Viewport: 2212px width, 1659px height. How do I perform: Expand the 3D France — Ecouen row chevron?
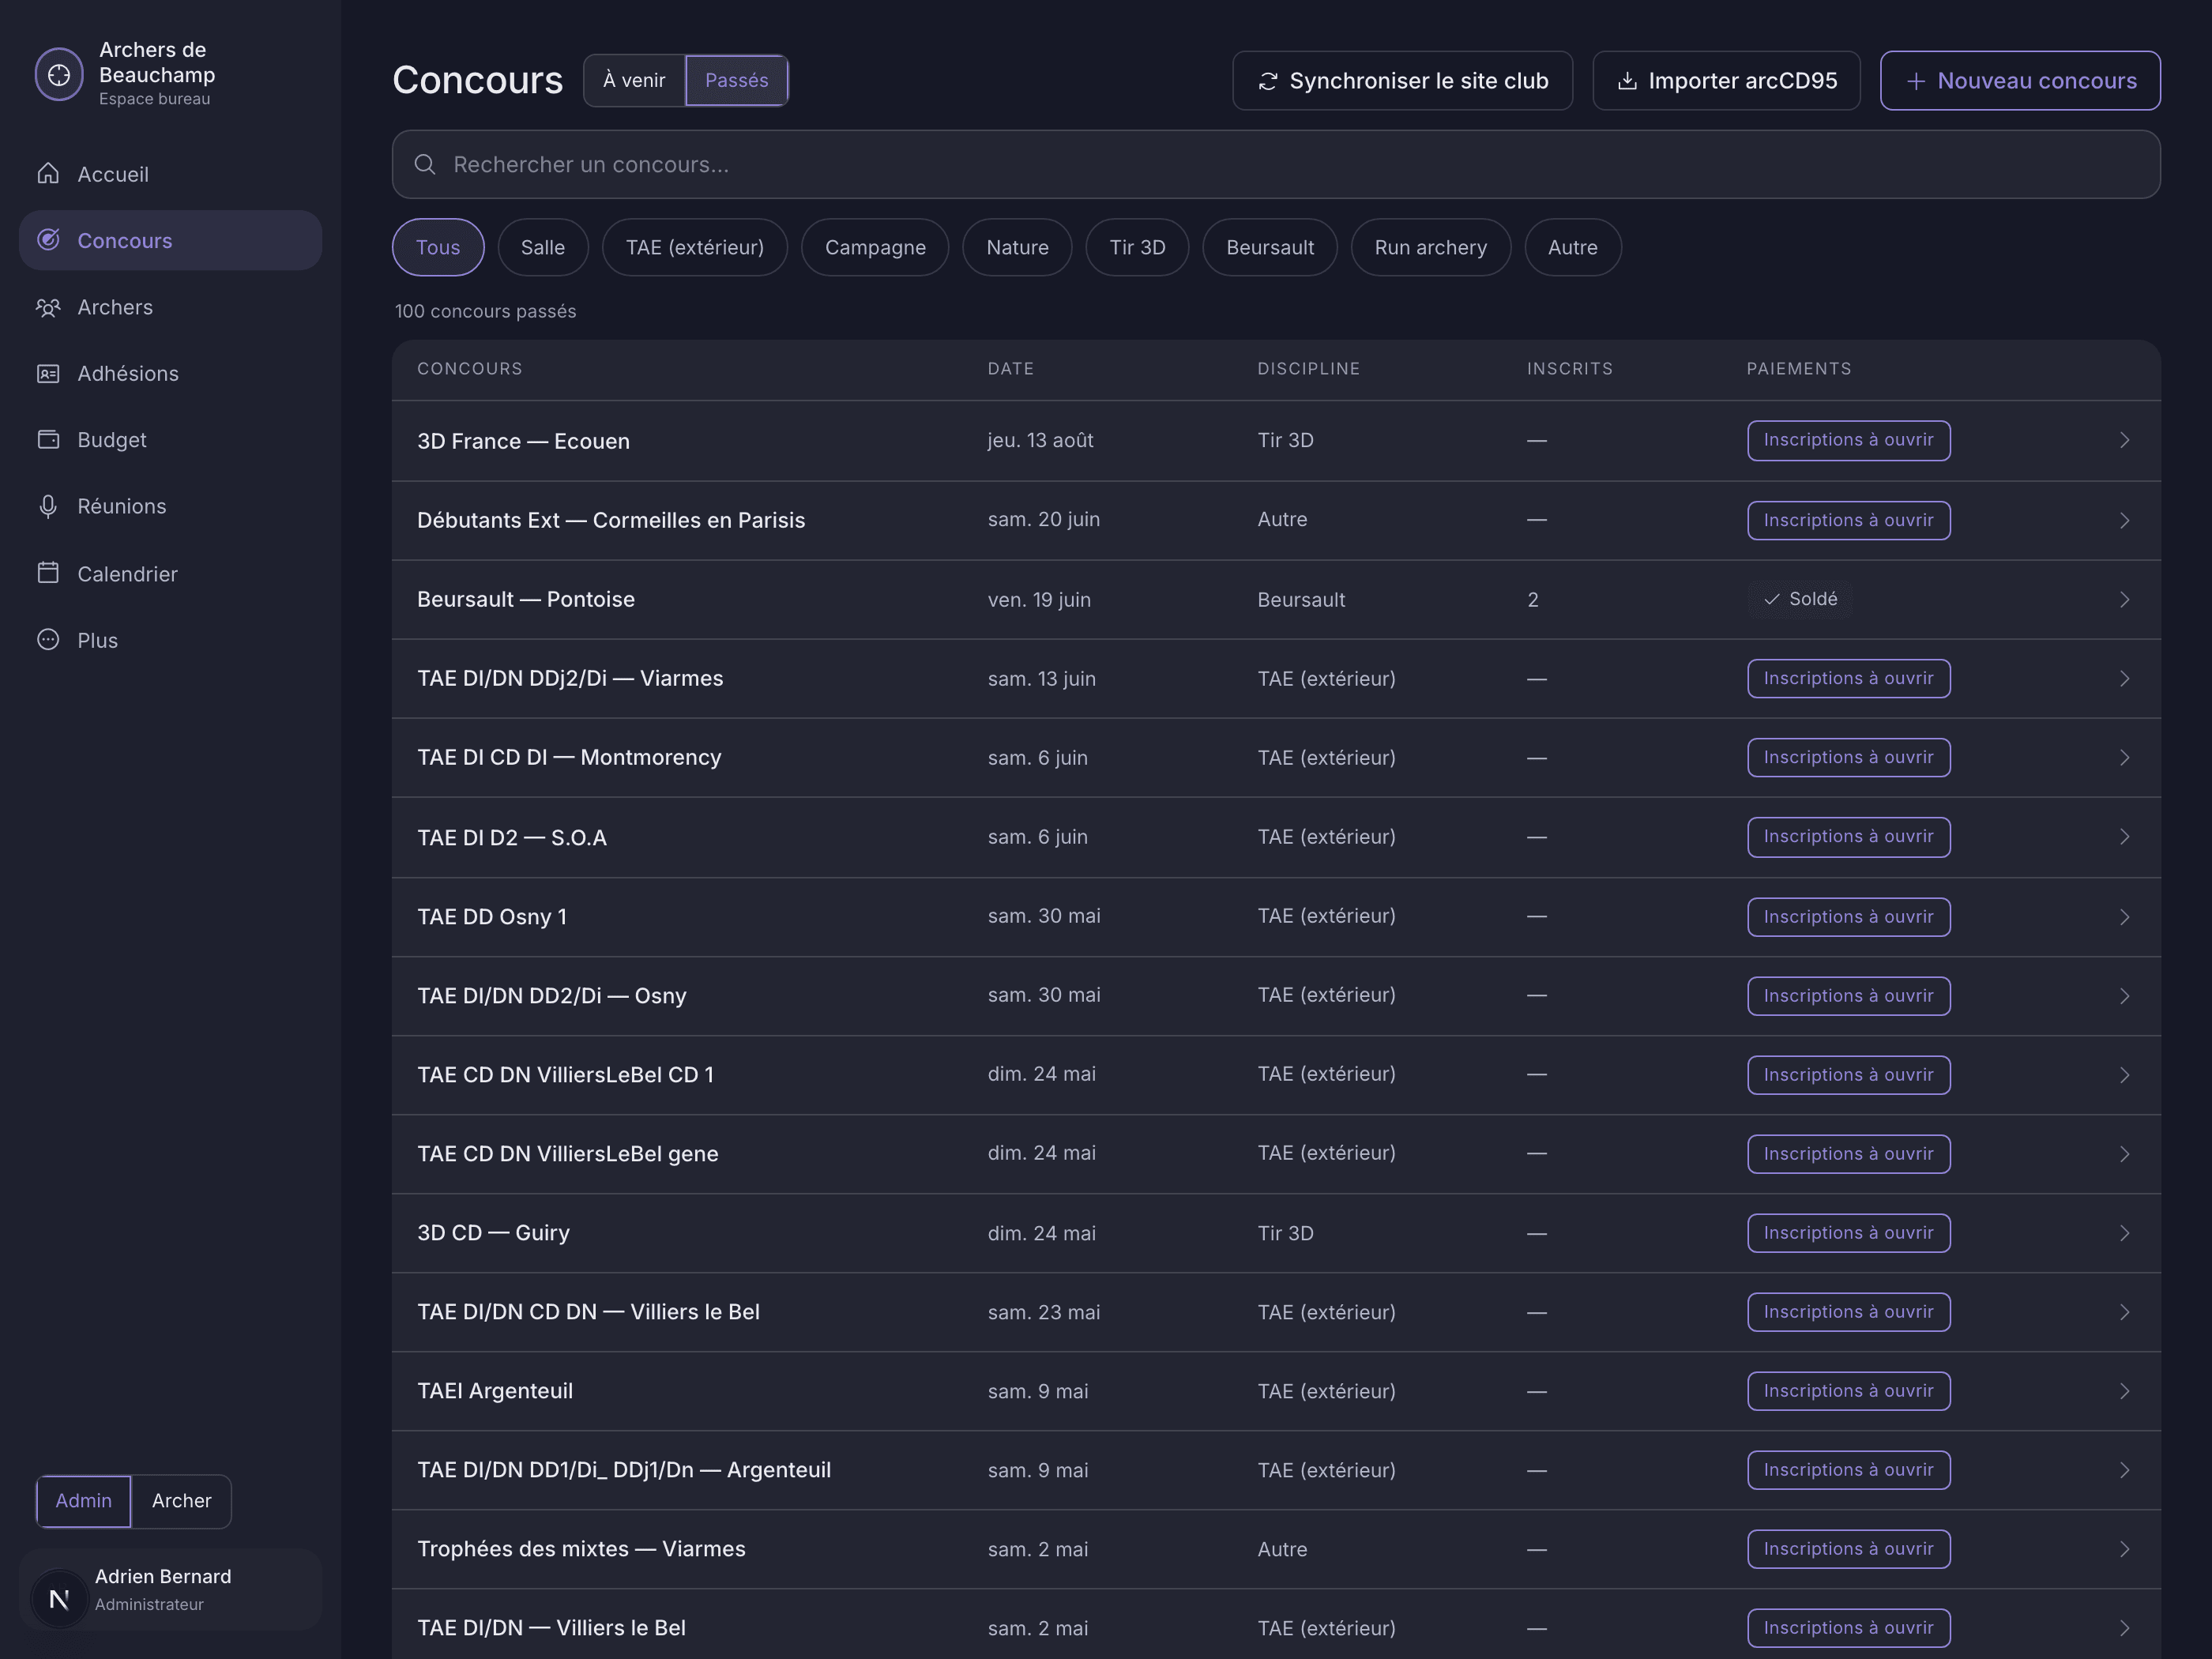coord(2124,441)
